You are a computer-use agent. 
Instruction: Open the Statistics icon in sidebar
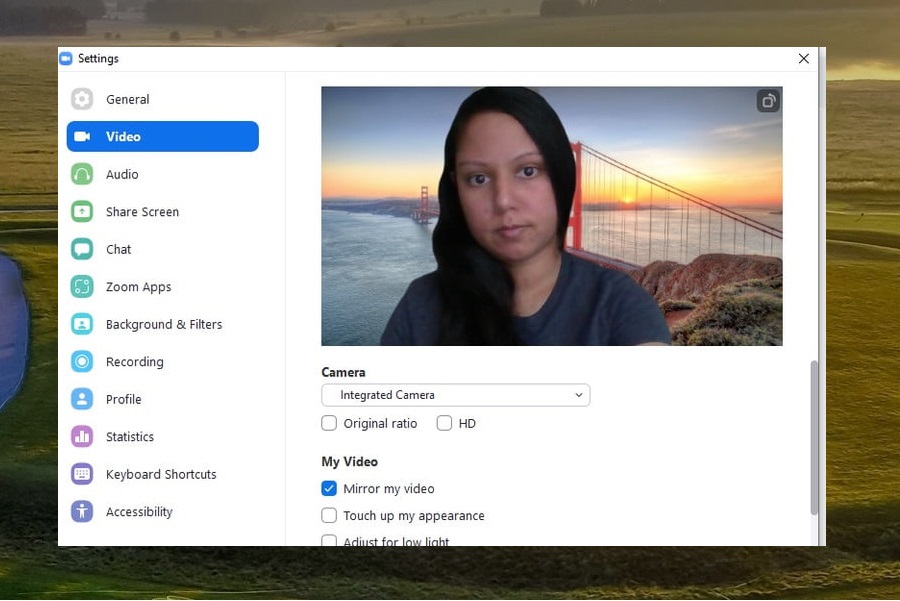coord(81,436)
